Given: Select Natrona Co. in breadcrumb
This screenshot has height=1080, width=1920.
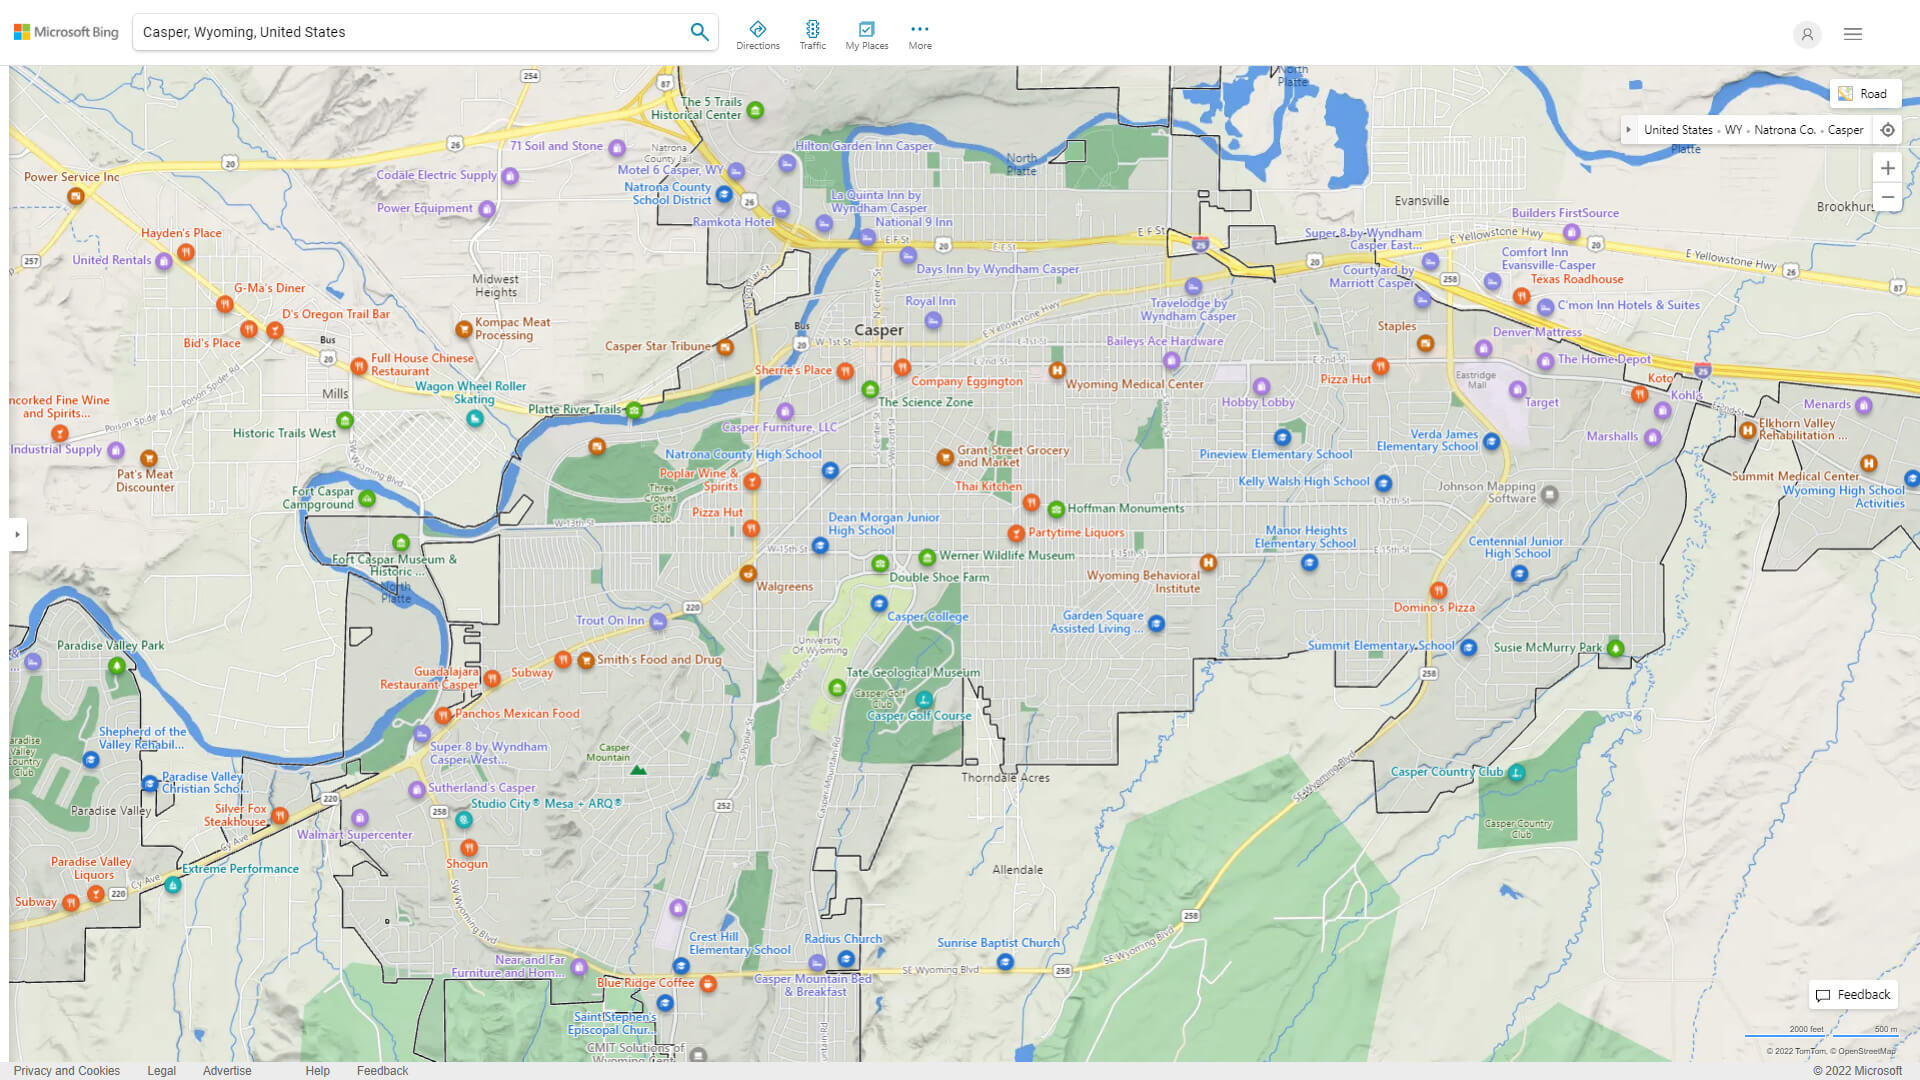Looking at the screenshot, I should tap(1784, 130).
